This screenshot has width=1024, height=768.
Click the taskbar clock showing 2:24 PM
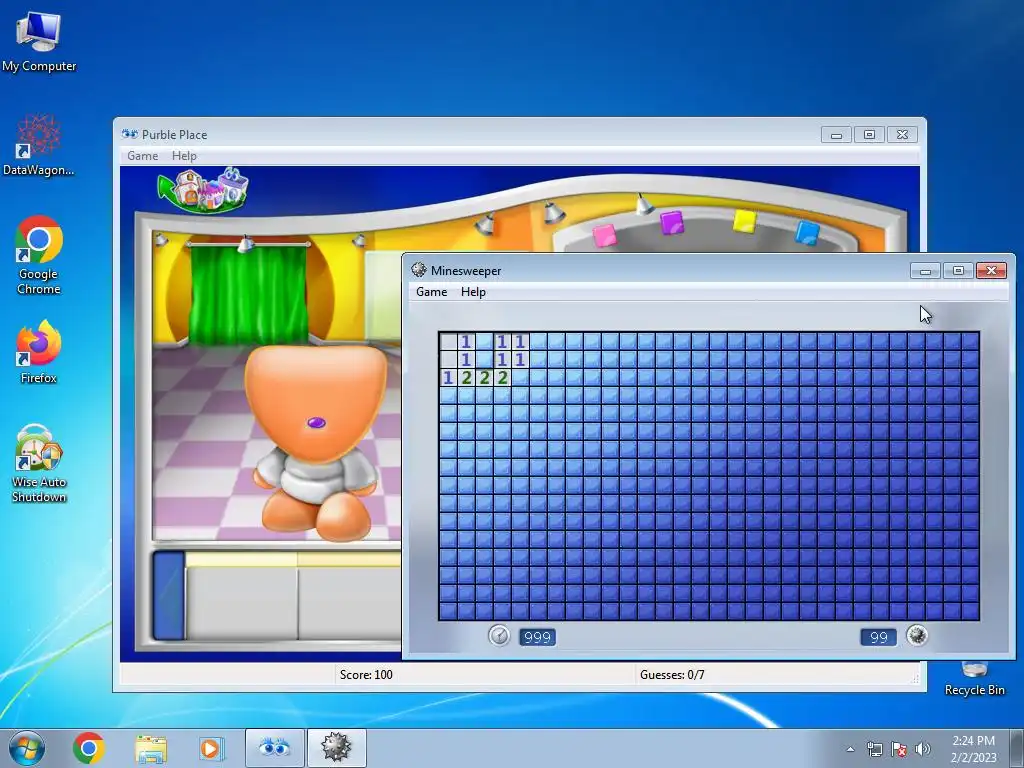click(x=973, y=748)
